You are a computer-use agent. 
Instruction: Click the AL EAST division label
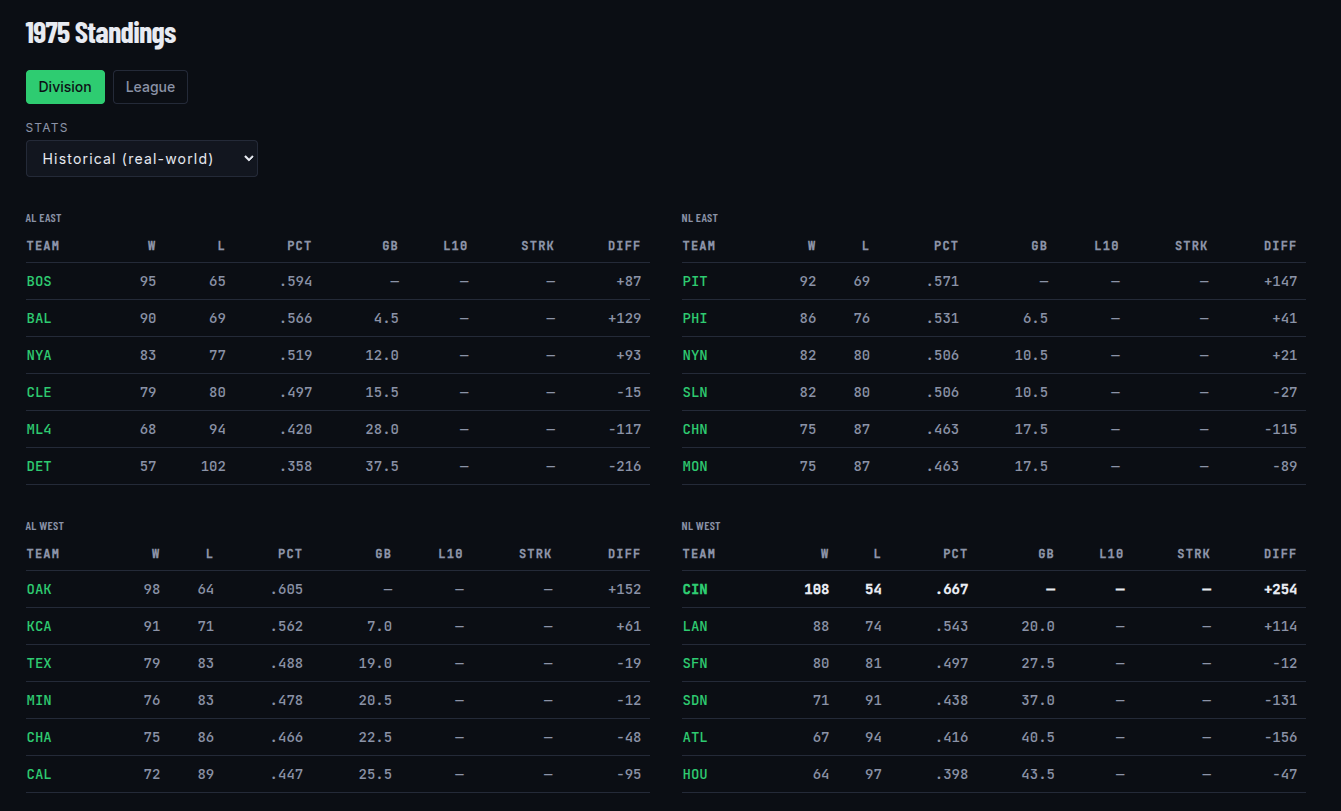pyautogui.click(x=44, y=218)
